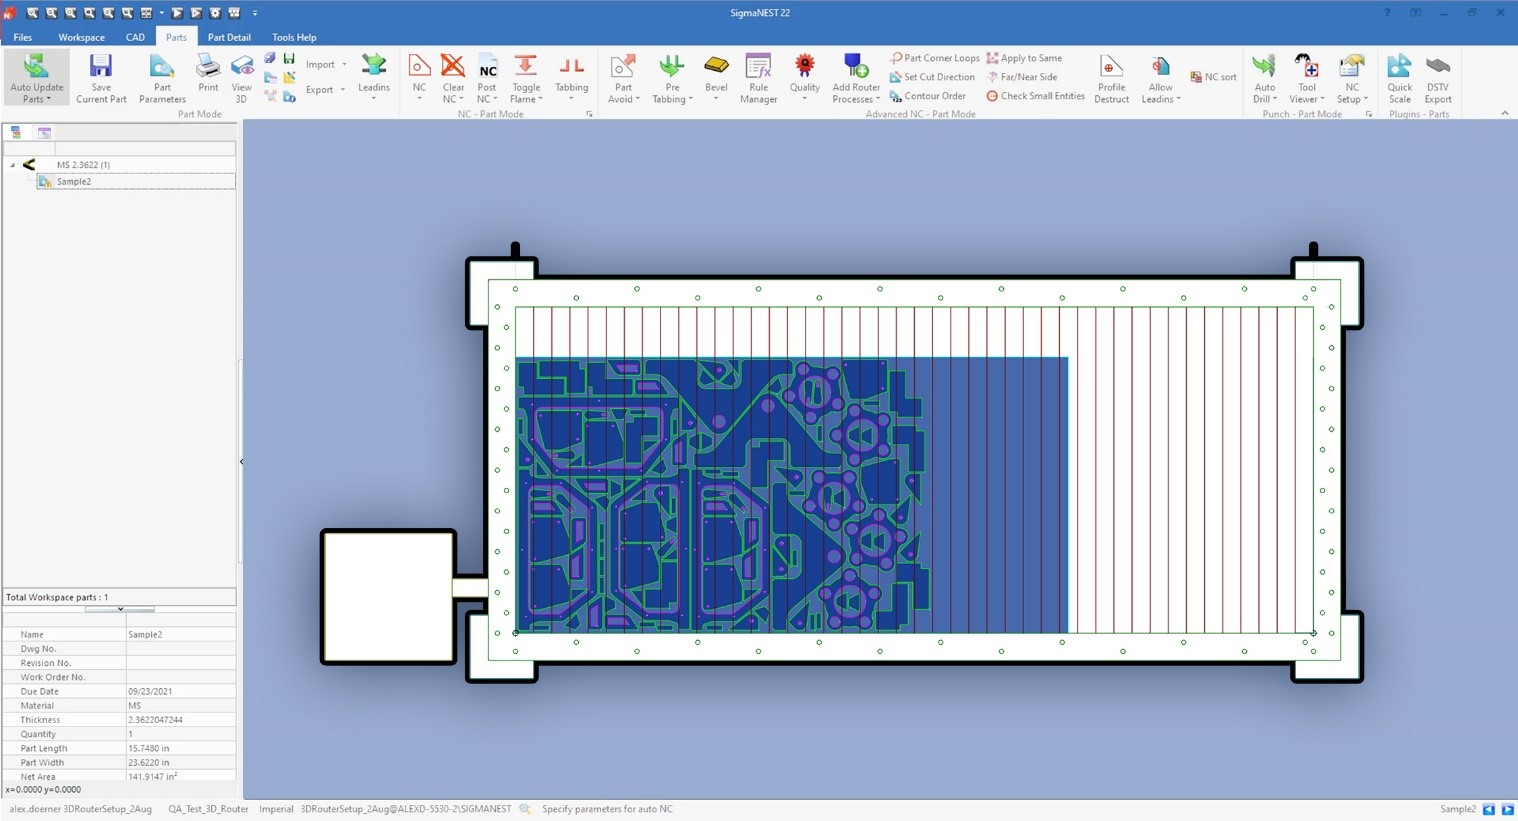1518x821 pixels.
Task: Run the DSTV Export plugin
Action: [x=1437, y=78]
